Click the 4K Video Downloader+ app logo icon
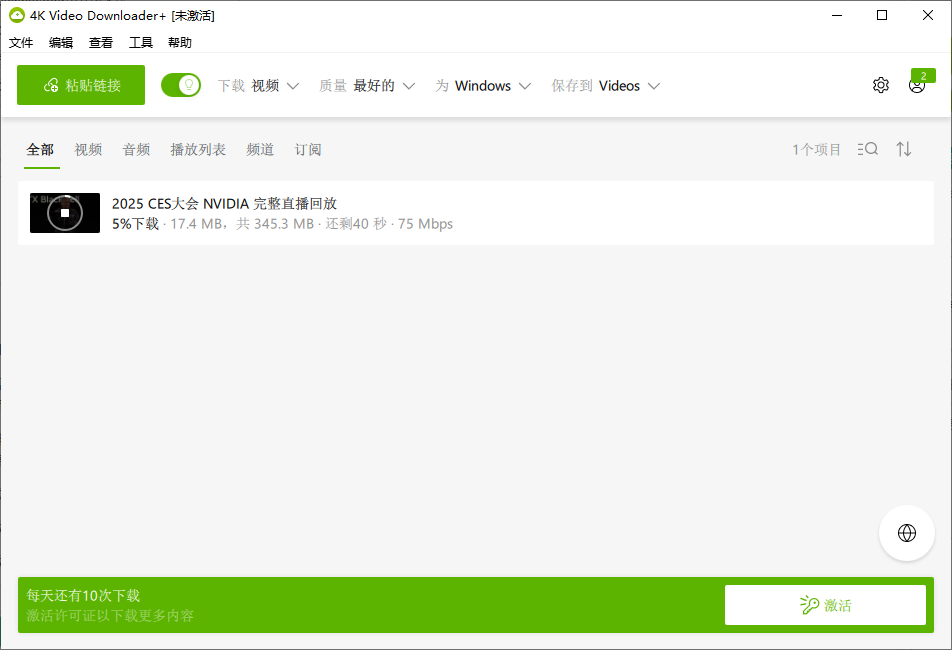The height and width of the screenshot is (650, 952). tap(17, 15)
